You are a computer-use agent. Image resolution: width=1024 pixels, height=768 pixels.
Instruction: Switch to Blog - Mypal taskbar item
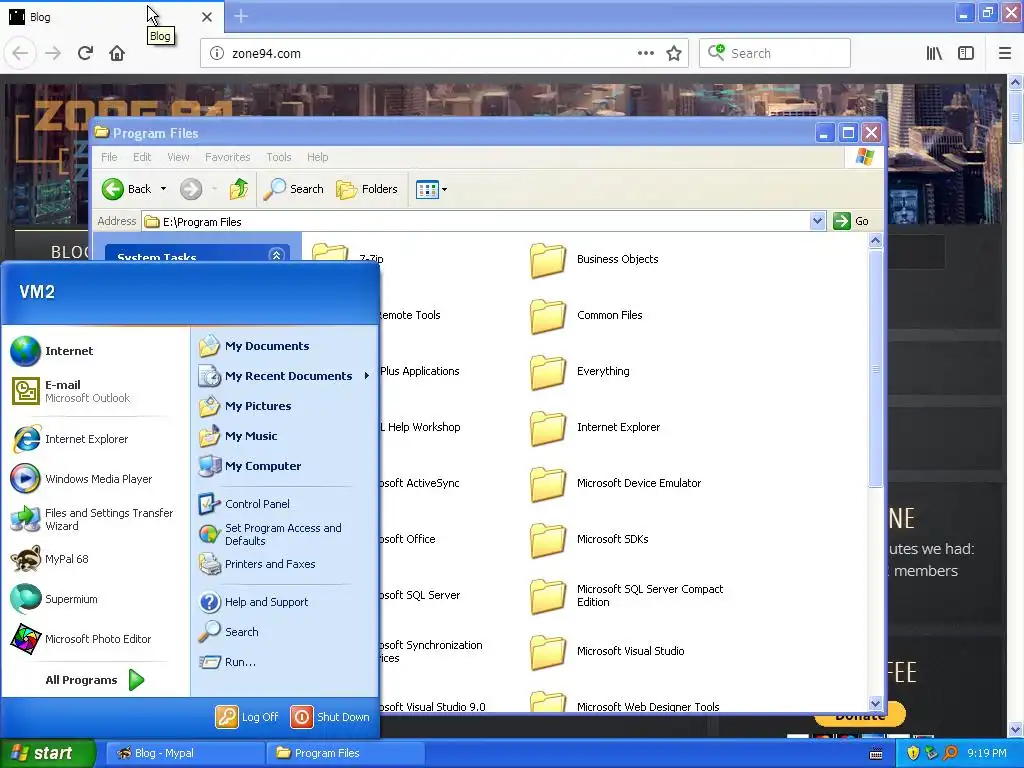[x=185, y=753]
